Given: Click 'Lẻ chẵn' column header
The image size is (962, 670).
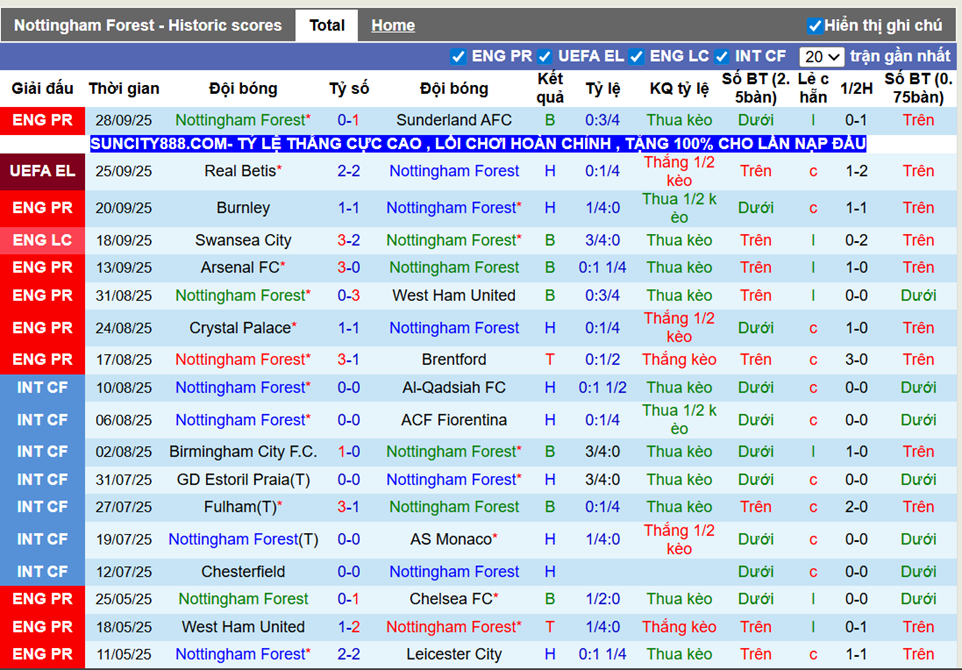Looking at the screenshot, I should [x=813, y=88].
